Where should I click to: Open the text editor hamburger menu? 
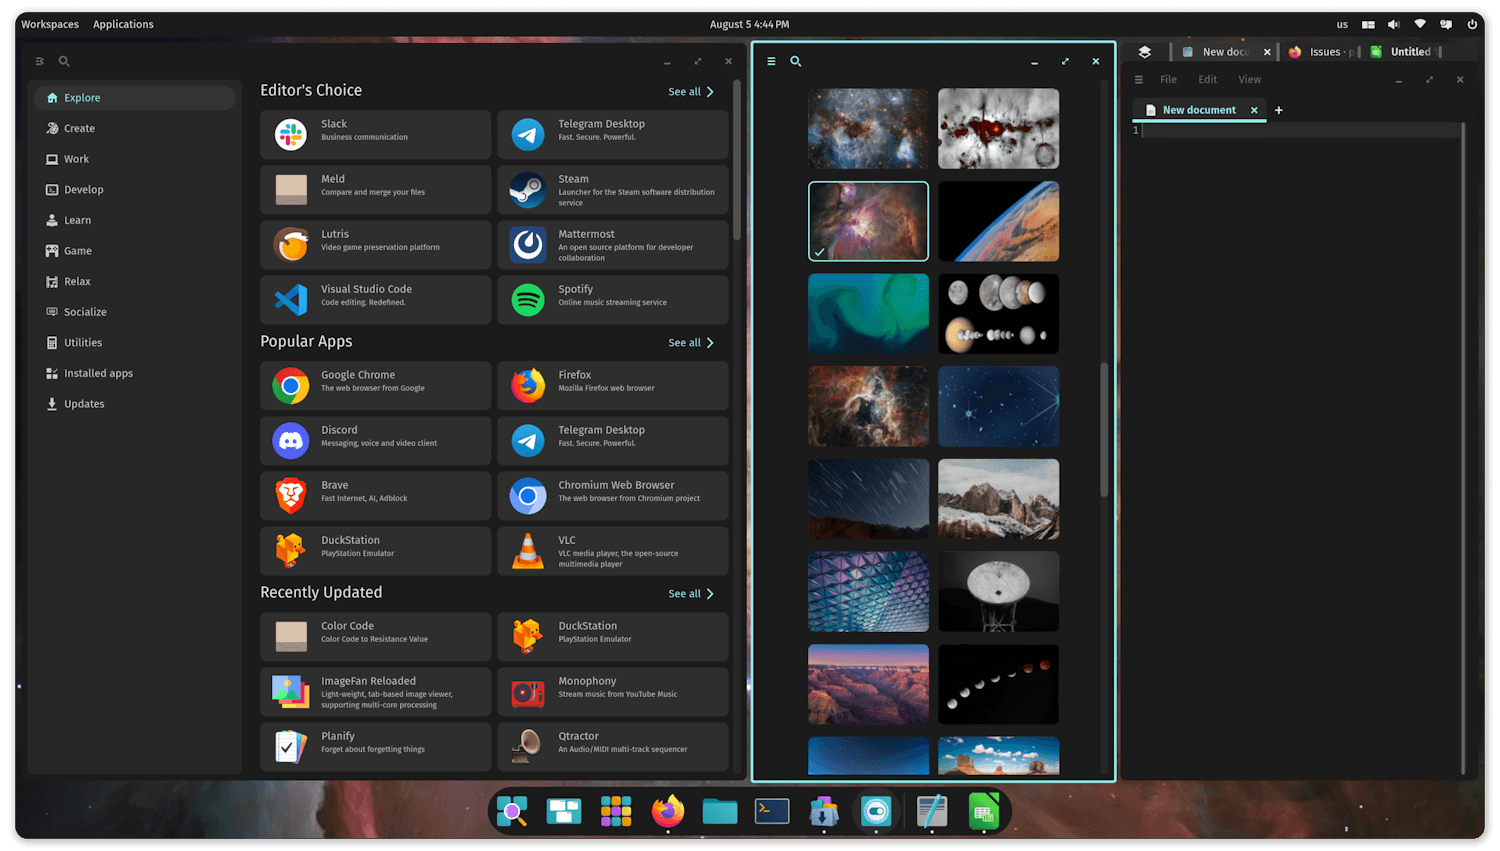point(1138,79)
